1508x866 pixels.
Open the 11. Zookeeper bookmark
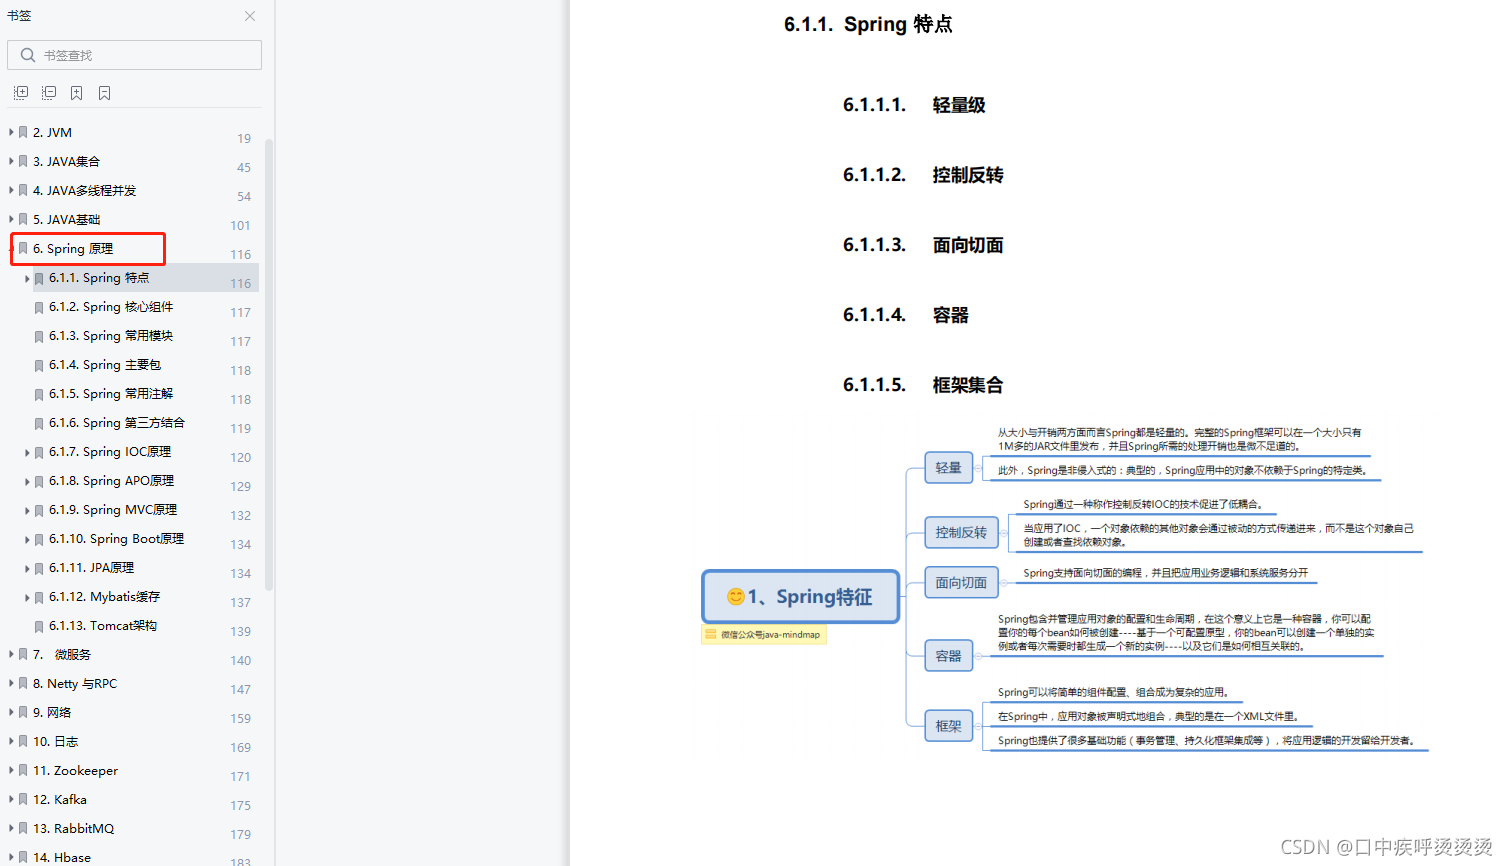pos(75,771)
